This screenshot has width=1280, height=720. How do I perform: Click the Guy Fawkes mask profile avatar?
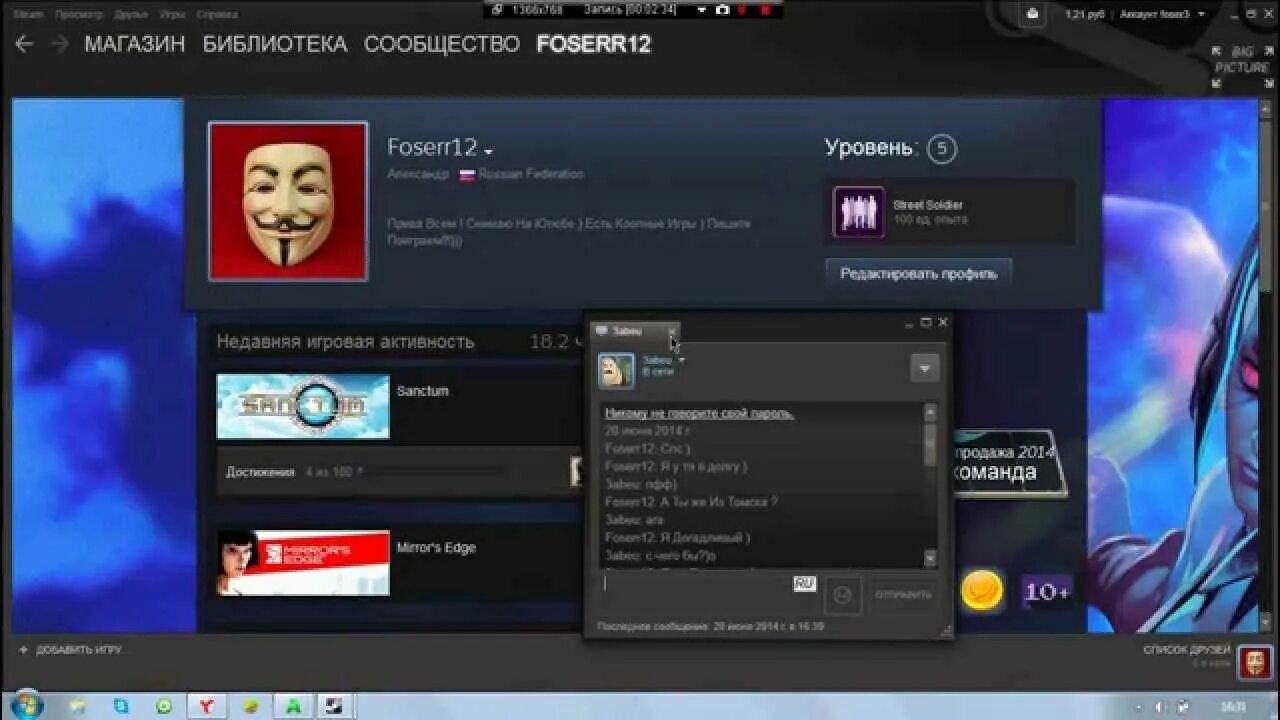point(288,201)
